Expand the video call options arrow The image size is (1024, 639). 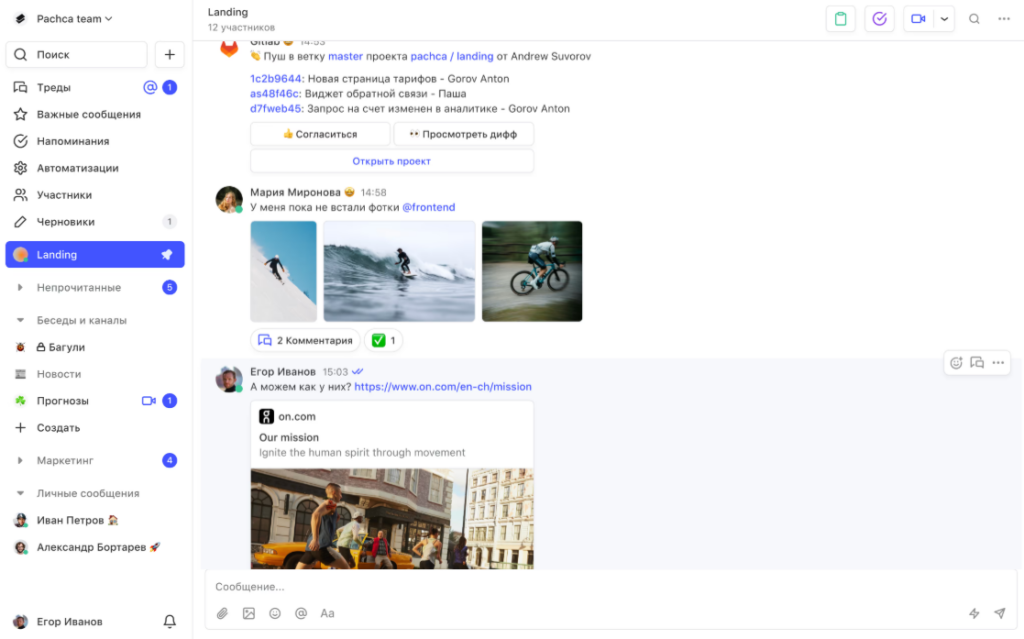coord(944,19)
